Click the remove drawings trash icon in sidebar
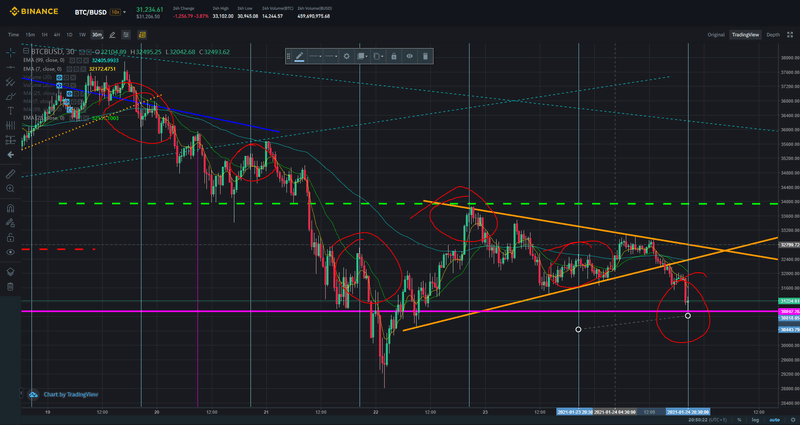800x425 pixels. click(x=10, y=287)
